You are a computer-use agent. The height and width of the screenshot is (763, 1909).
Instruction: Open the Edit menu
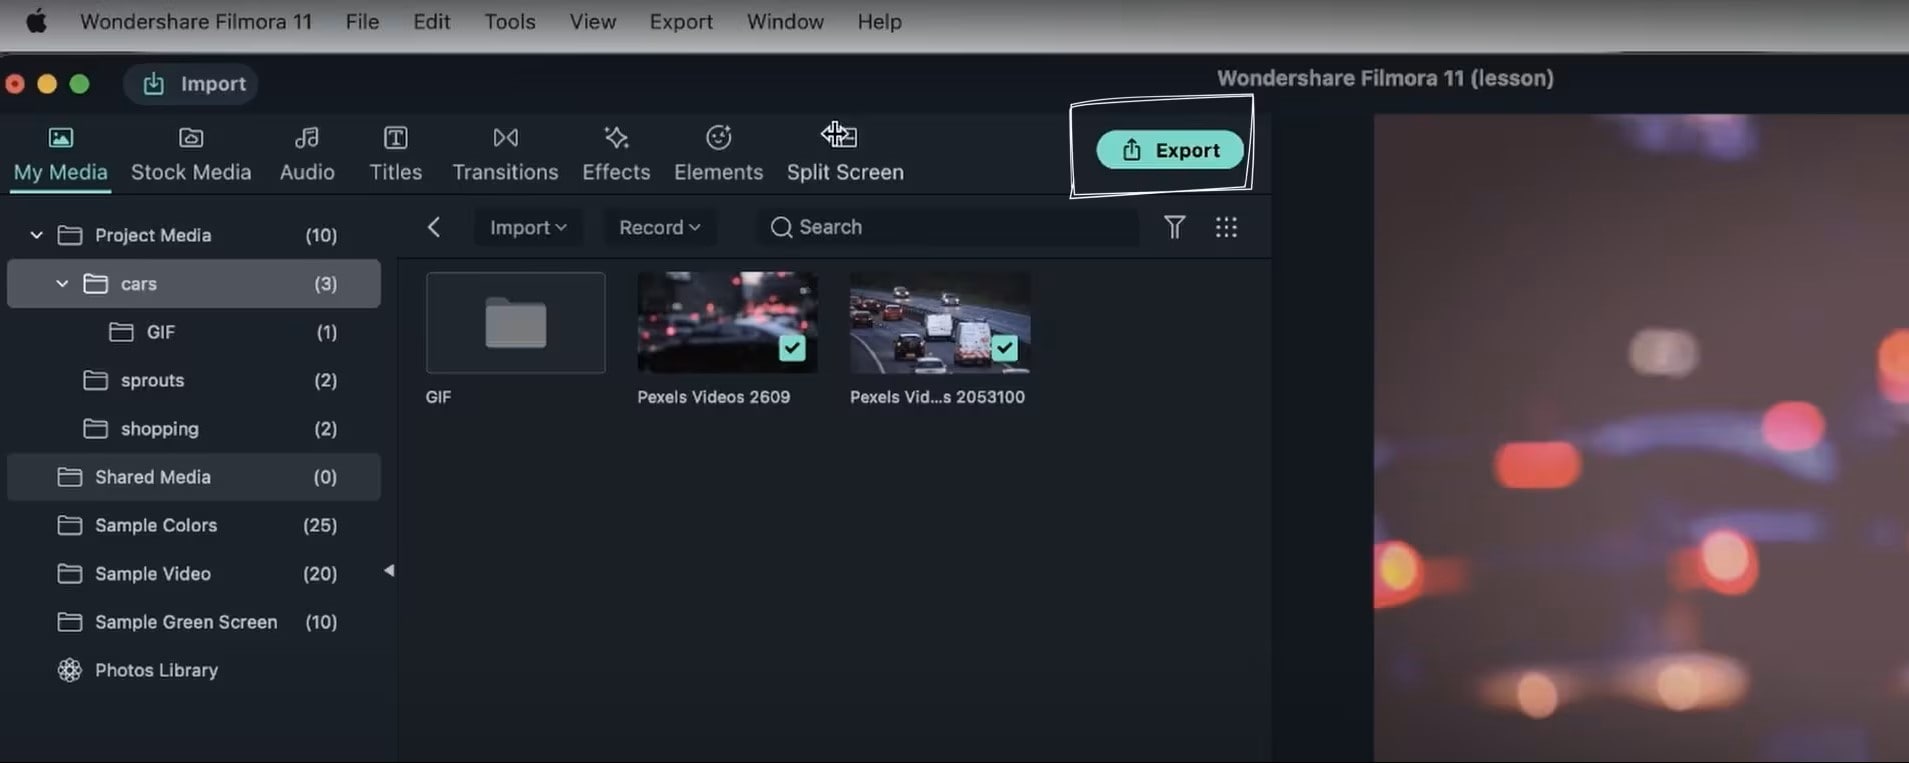(431, 21)
